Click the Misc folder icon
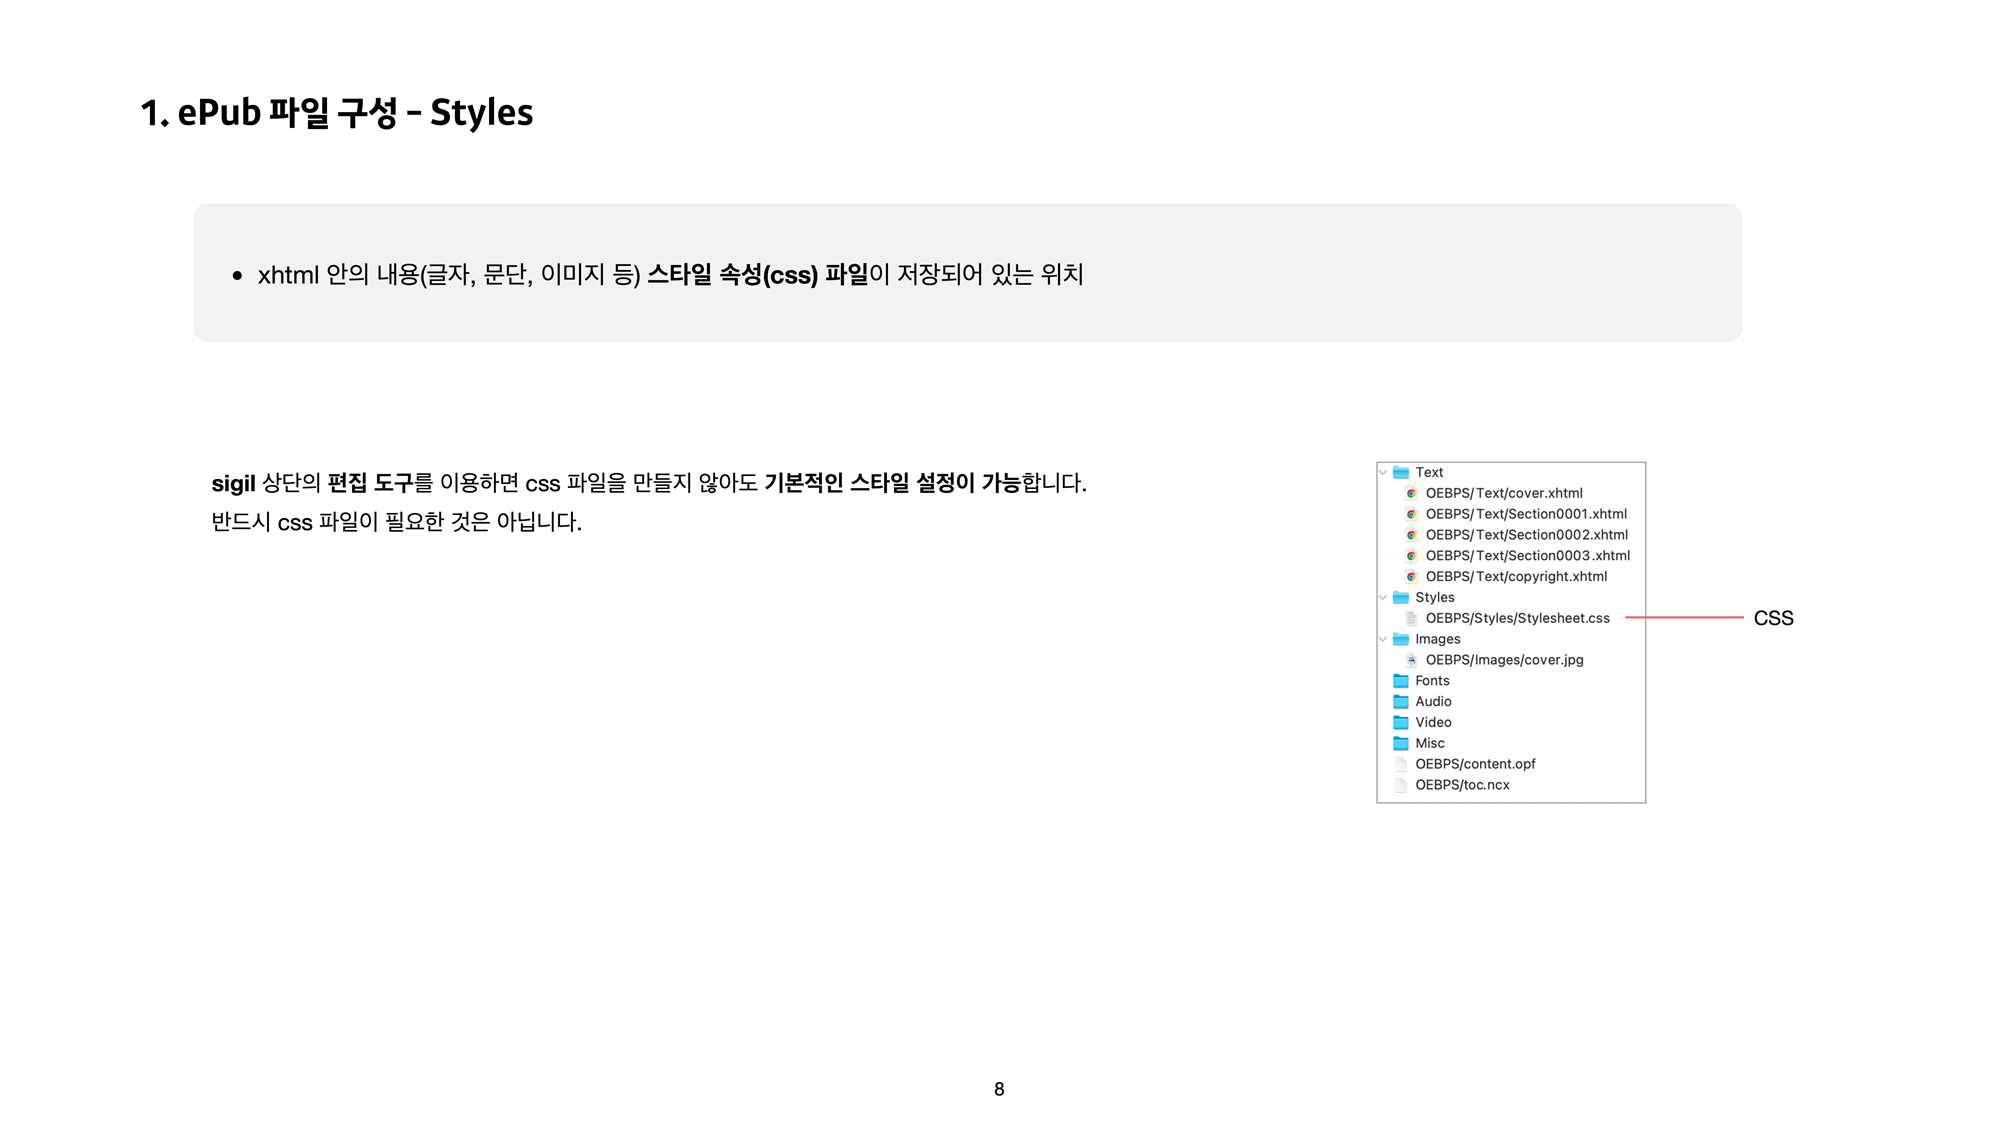Image resolution: width=2000 pixels, height=1125 pixels. pyautogui.click(x=1401, y=743)
